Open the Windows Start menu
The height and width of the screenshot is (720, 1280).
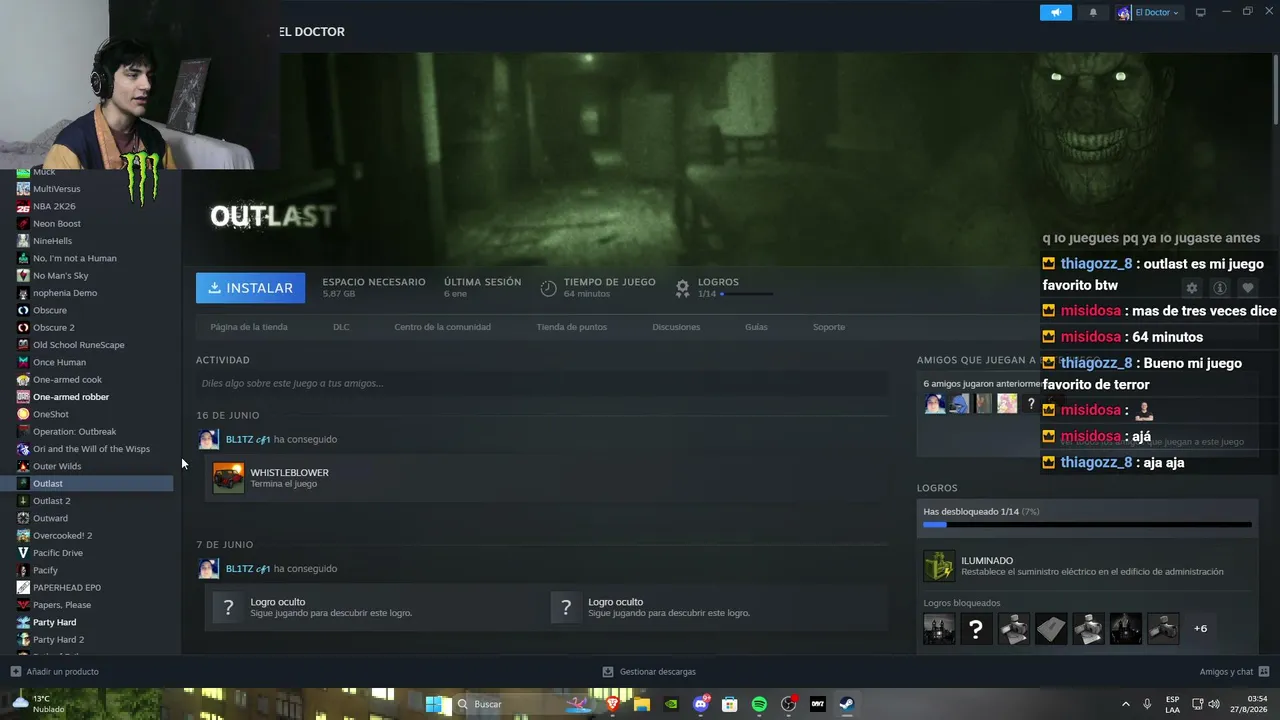434,704
